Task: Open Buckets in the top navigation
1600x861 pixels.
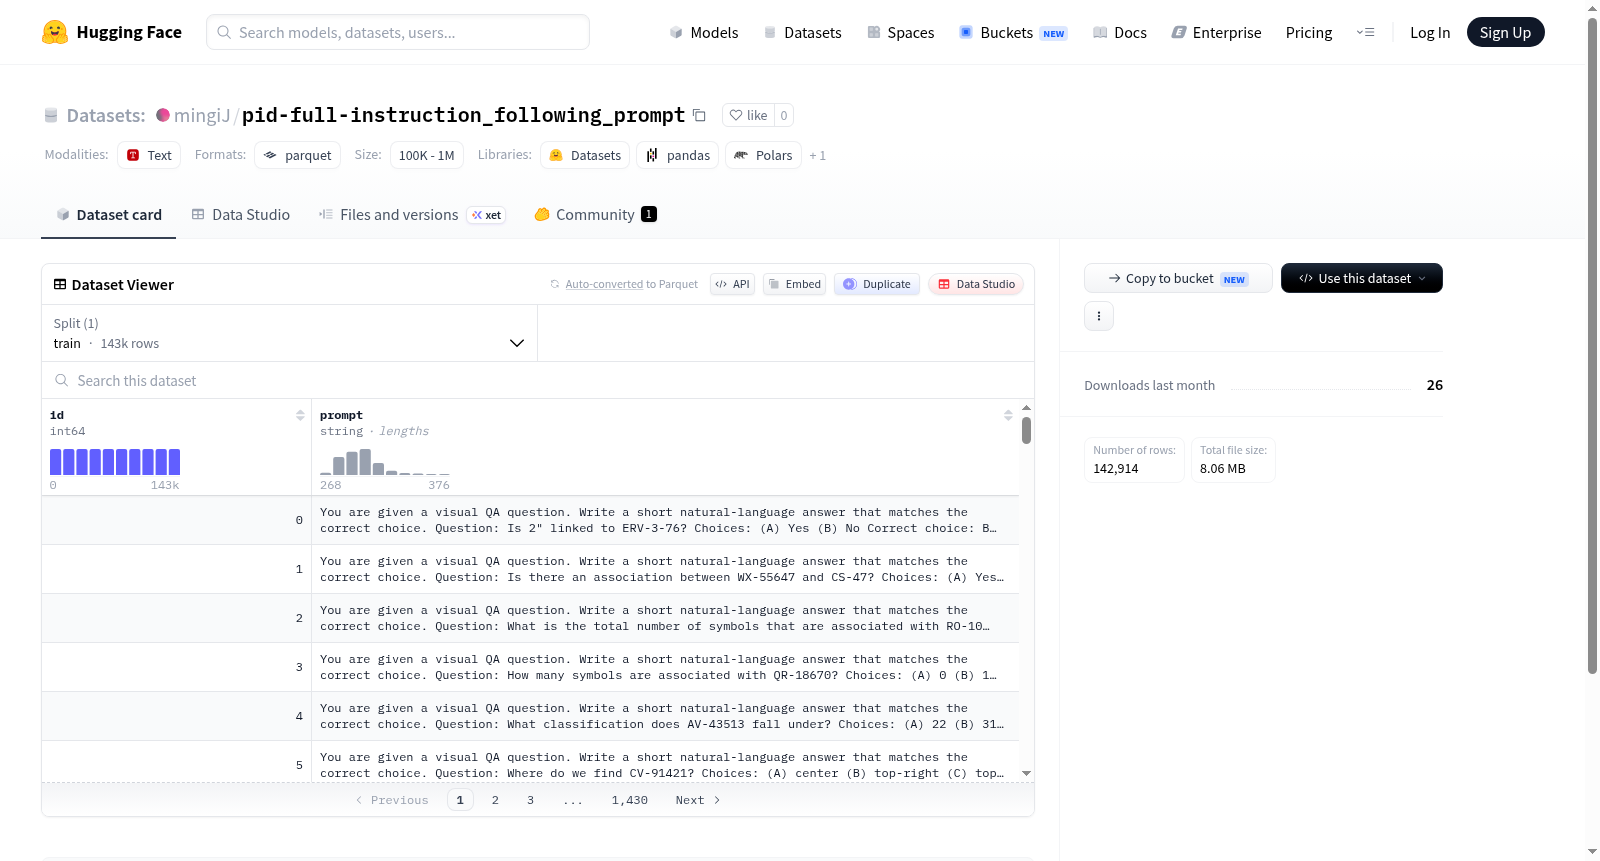Action: click(x=1013, y=32)
